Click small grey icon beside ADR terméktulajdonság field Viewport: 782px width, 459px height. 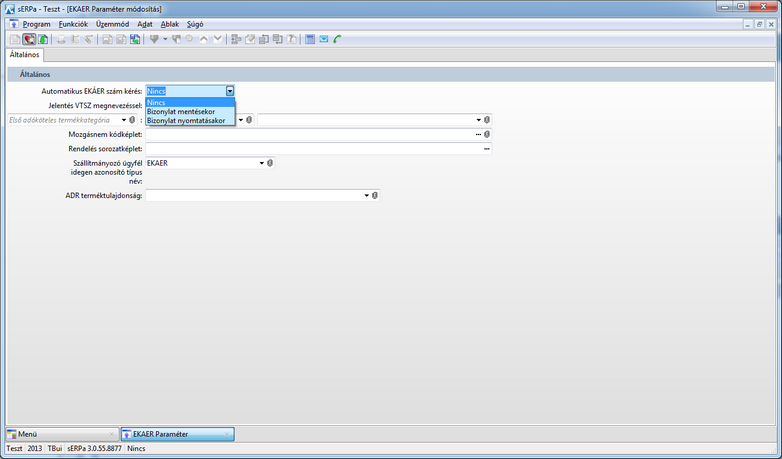point(375,196)
